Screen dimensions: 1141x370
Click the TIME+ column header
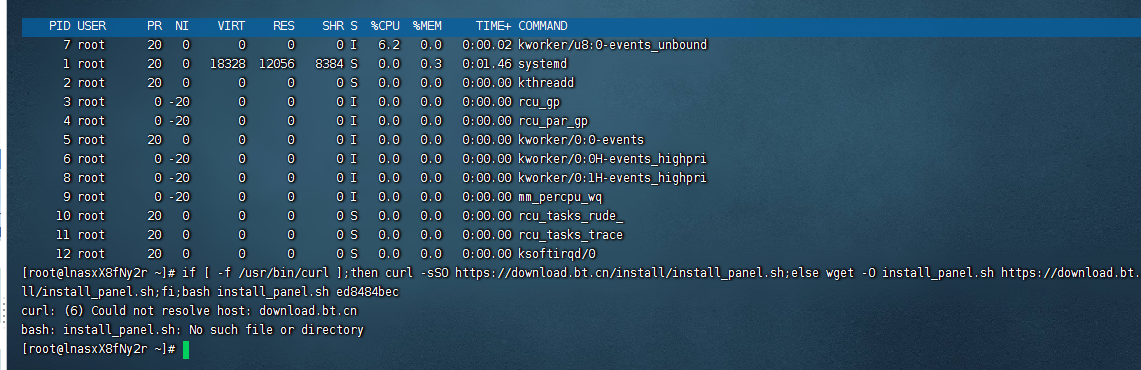pos(493,26)
